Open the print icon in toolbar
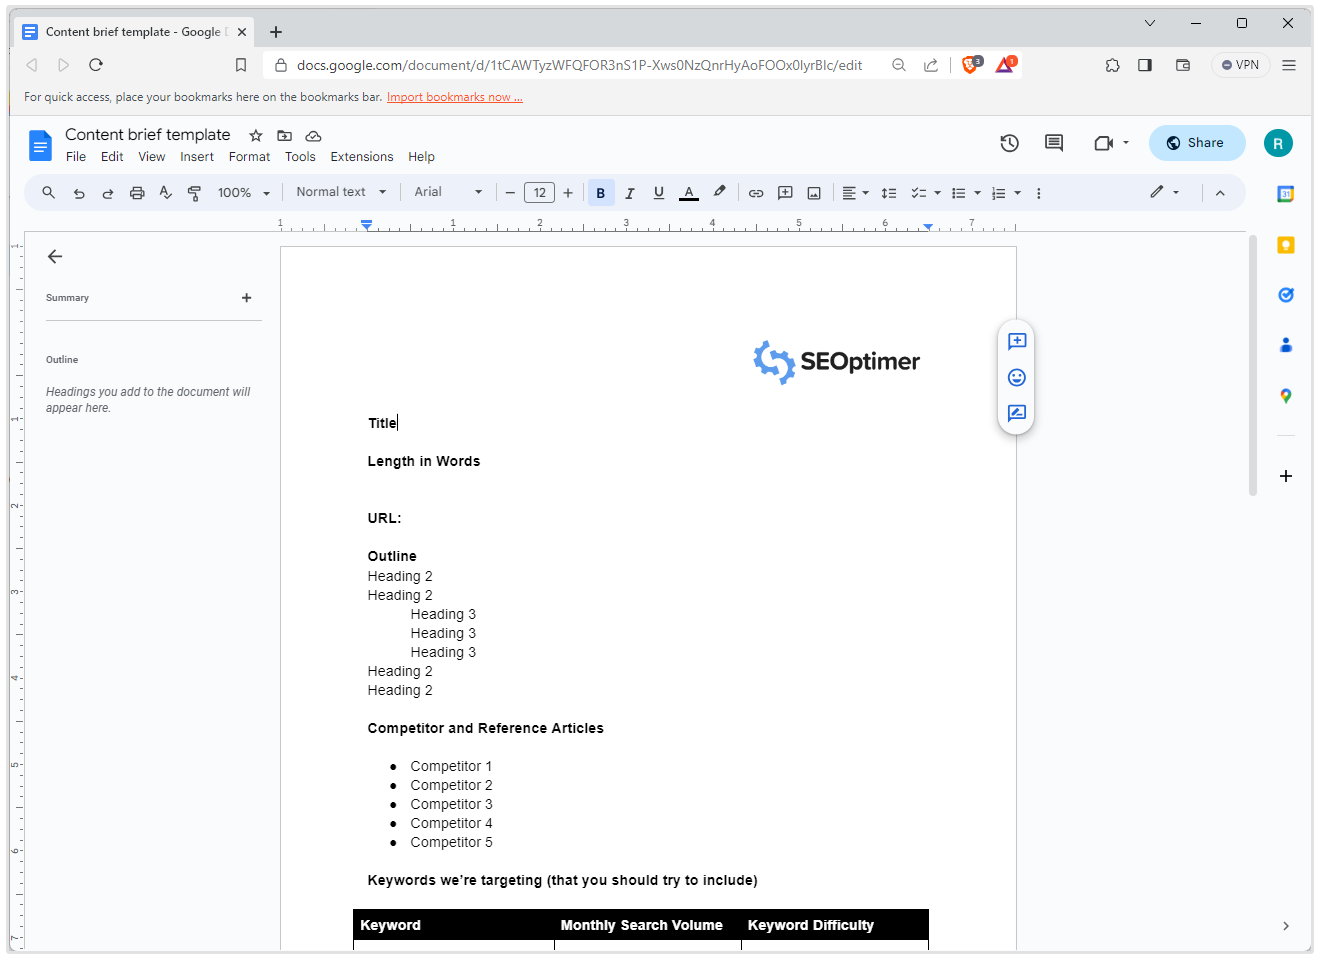This screenshot has height=960, width=1320. click(x=137, y=192)
